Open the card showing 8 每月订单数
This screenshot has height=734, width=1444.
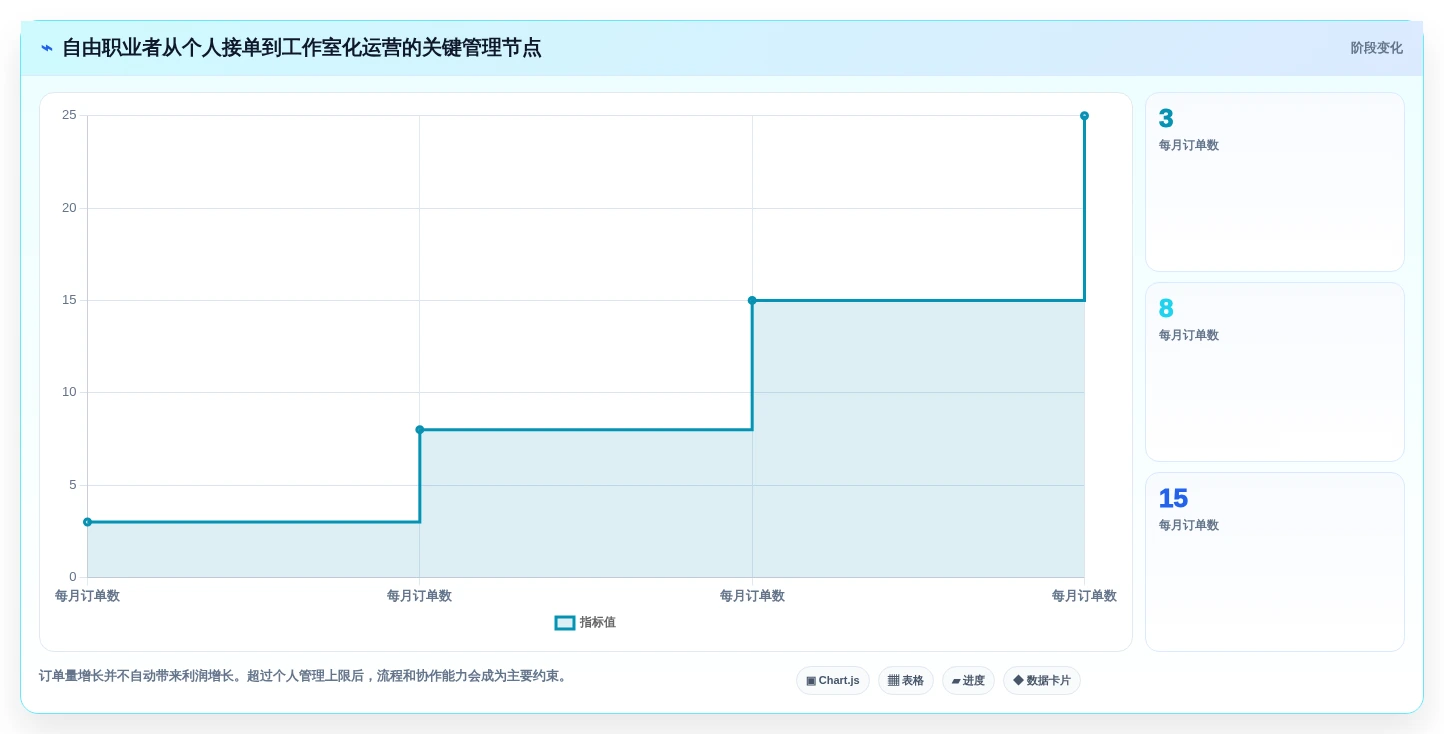pos(1275,372)
